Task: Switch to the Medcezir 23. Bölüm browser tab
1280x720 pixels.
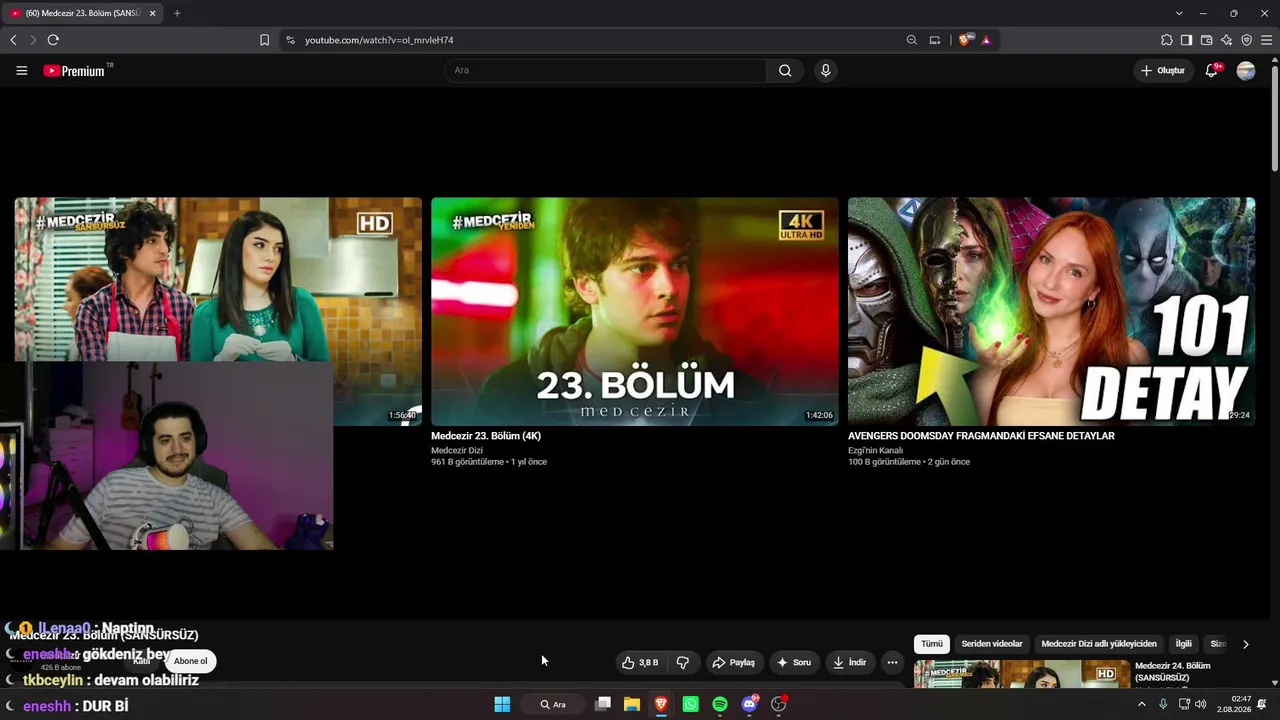Action: [80, 13]
